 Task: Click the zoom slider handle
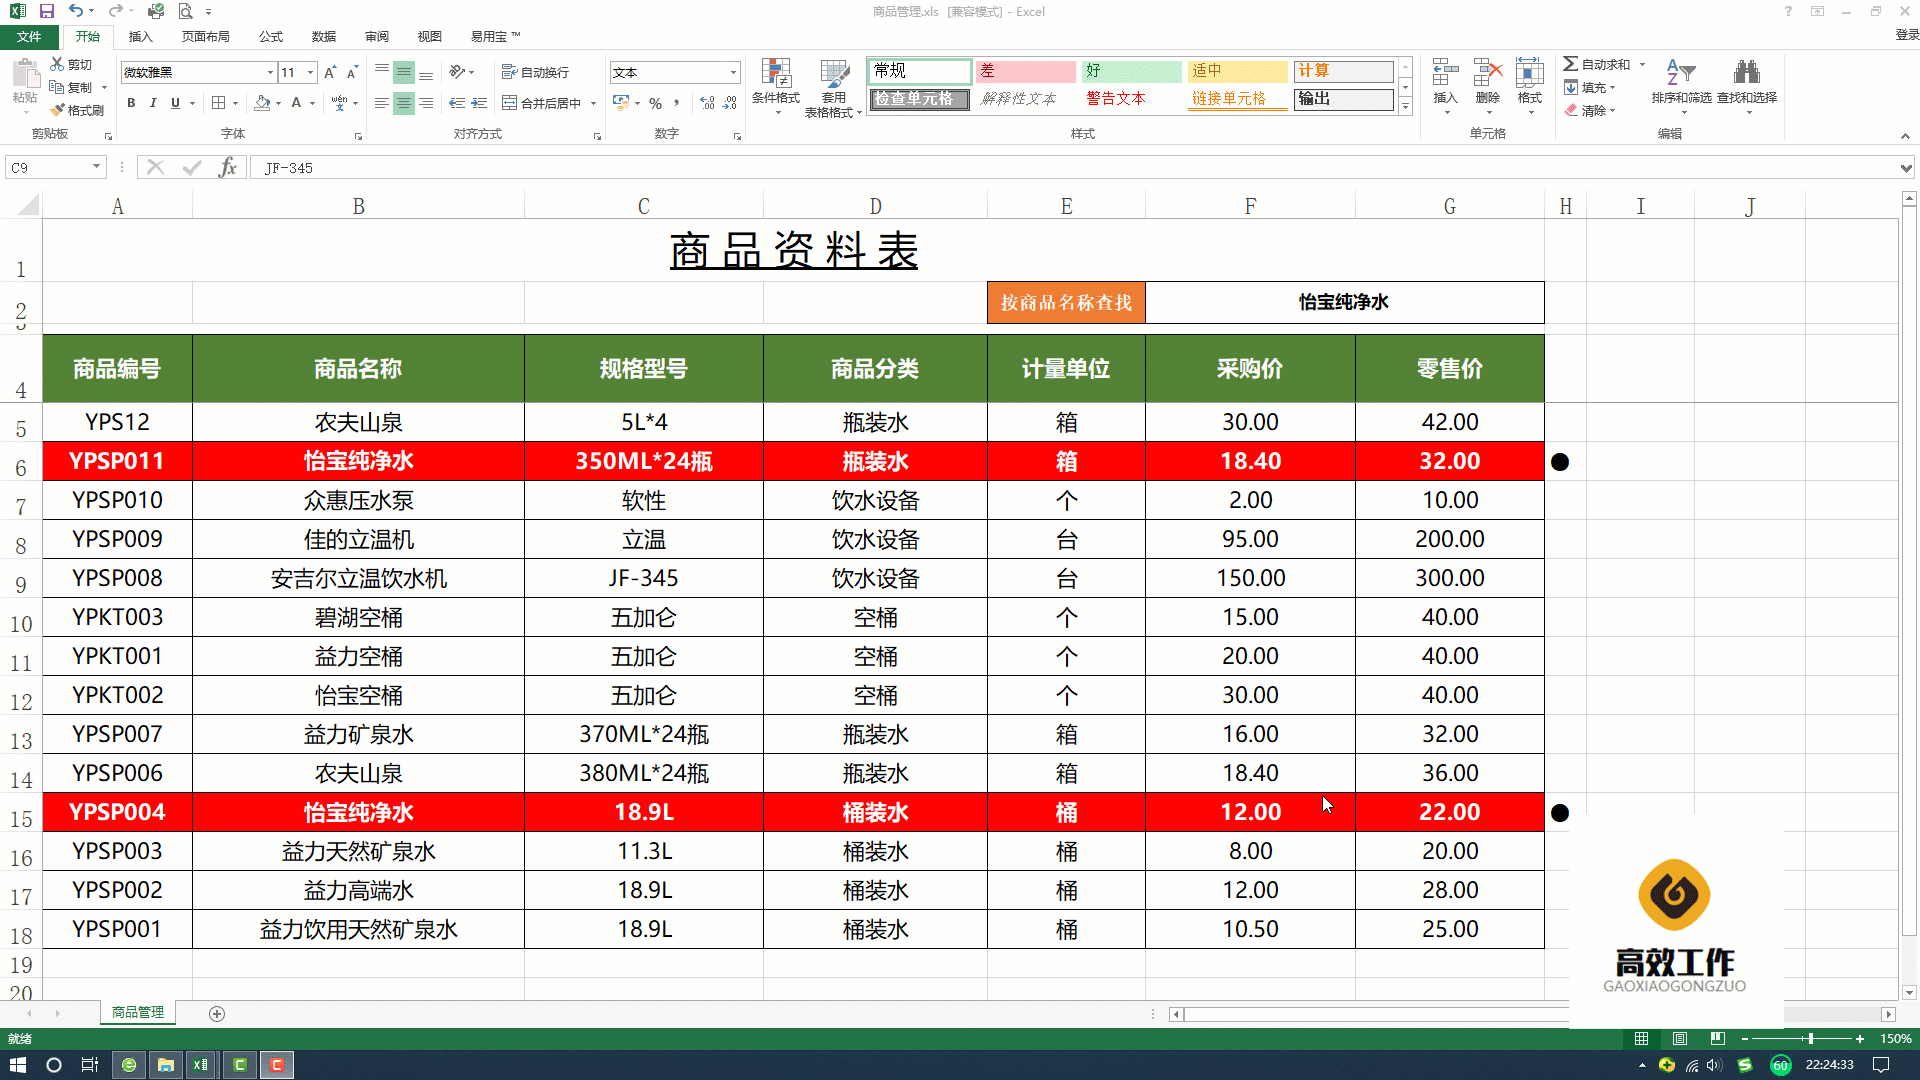tap(1810, 1039)
